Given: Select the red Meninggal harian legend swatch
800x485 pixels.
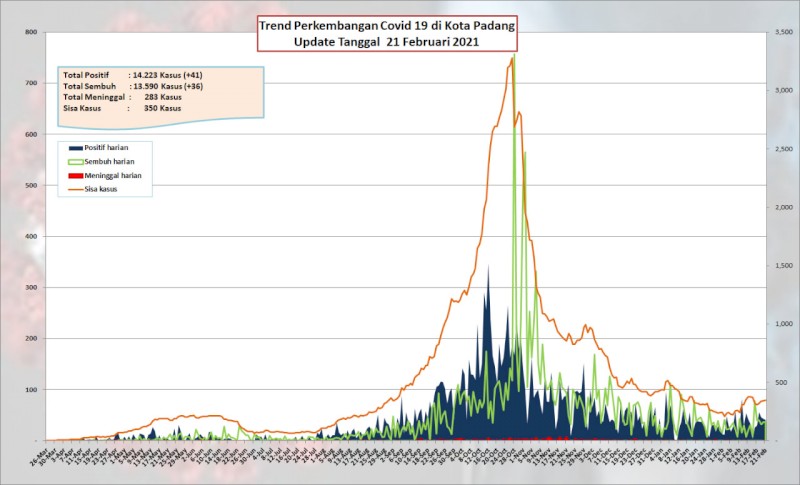Looking at the screenshot, I should [76, 175].
